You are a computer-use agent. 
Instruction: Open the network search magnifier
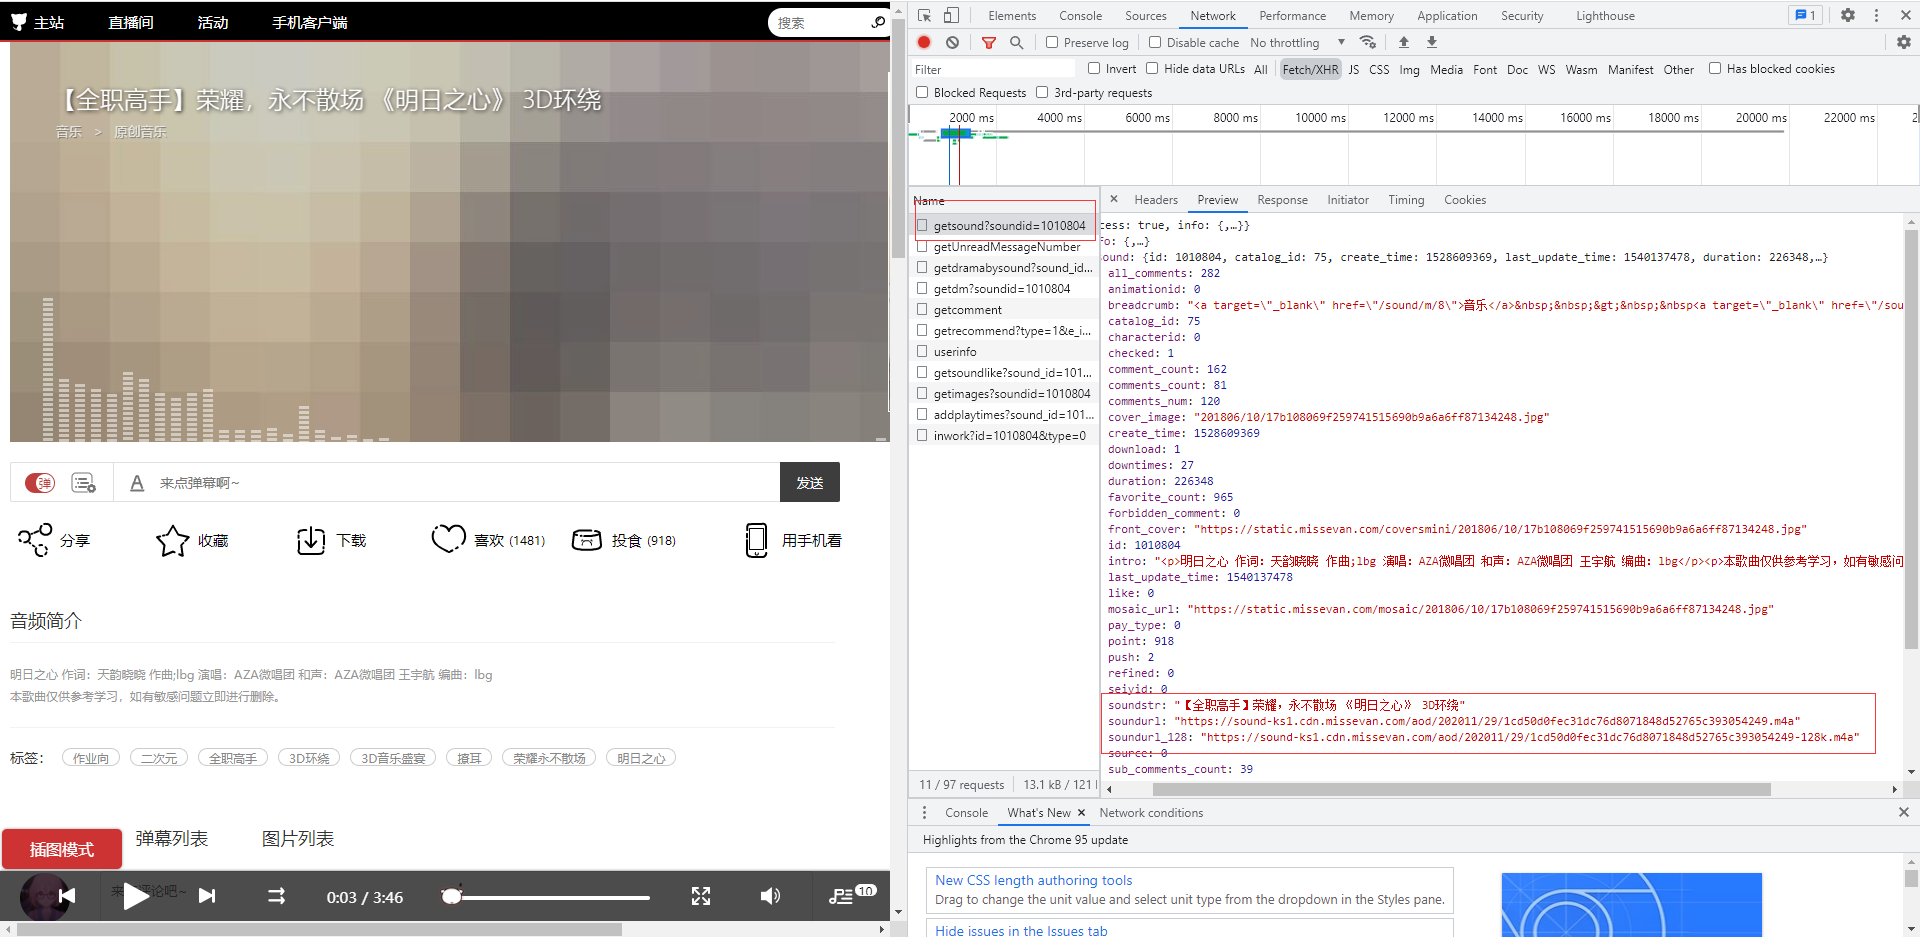(1016, 42)
